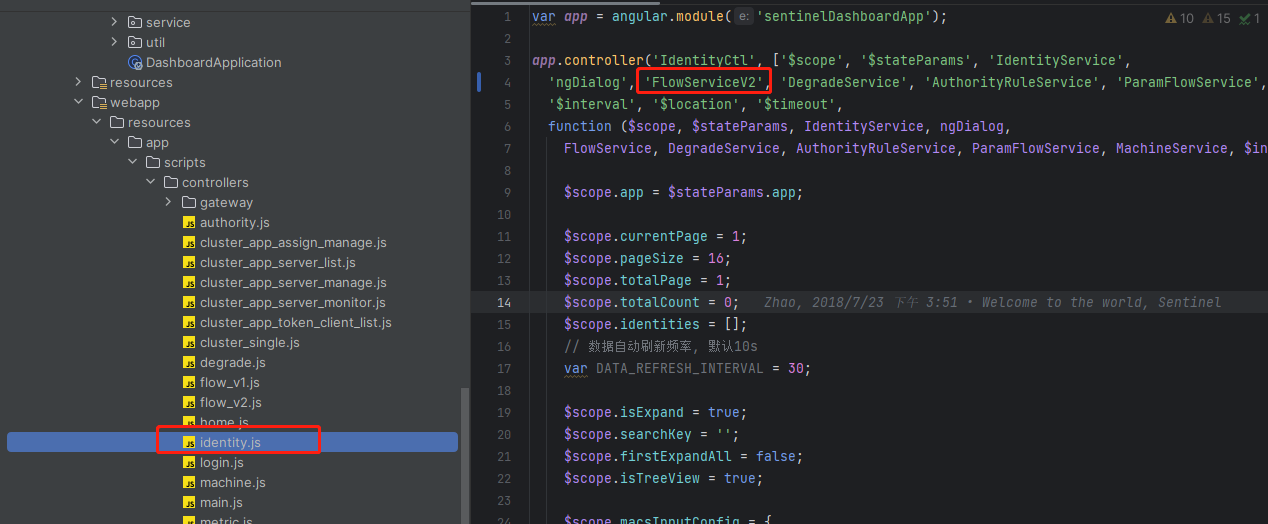Collapse the controllers folder
Image resolution: width=1268 pixels, height=524 pixels.
150,182
